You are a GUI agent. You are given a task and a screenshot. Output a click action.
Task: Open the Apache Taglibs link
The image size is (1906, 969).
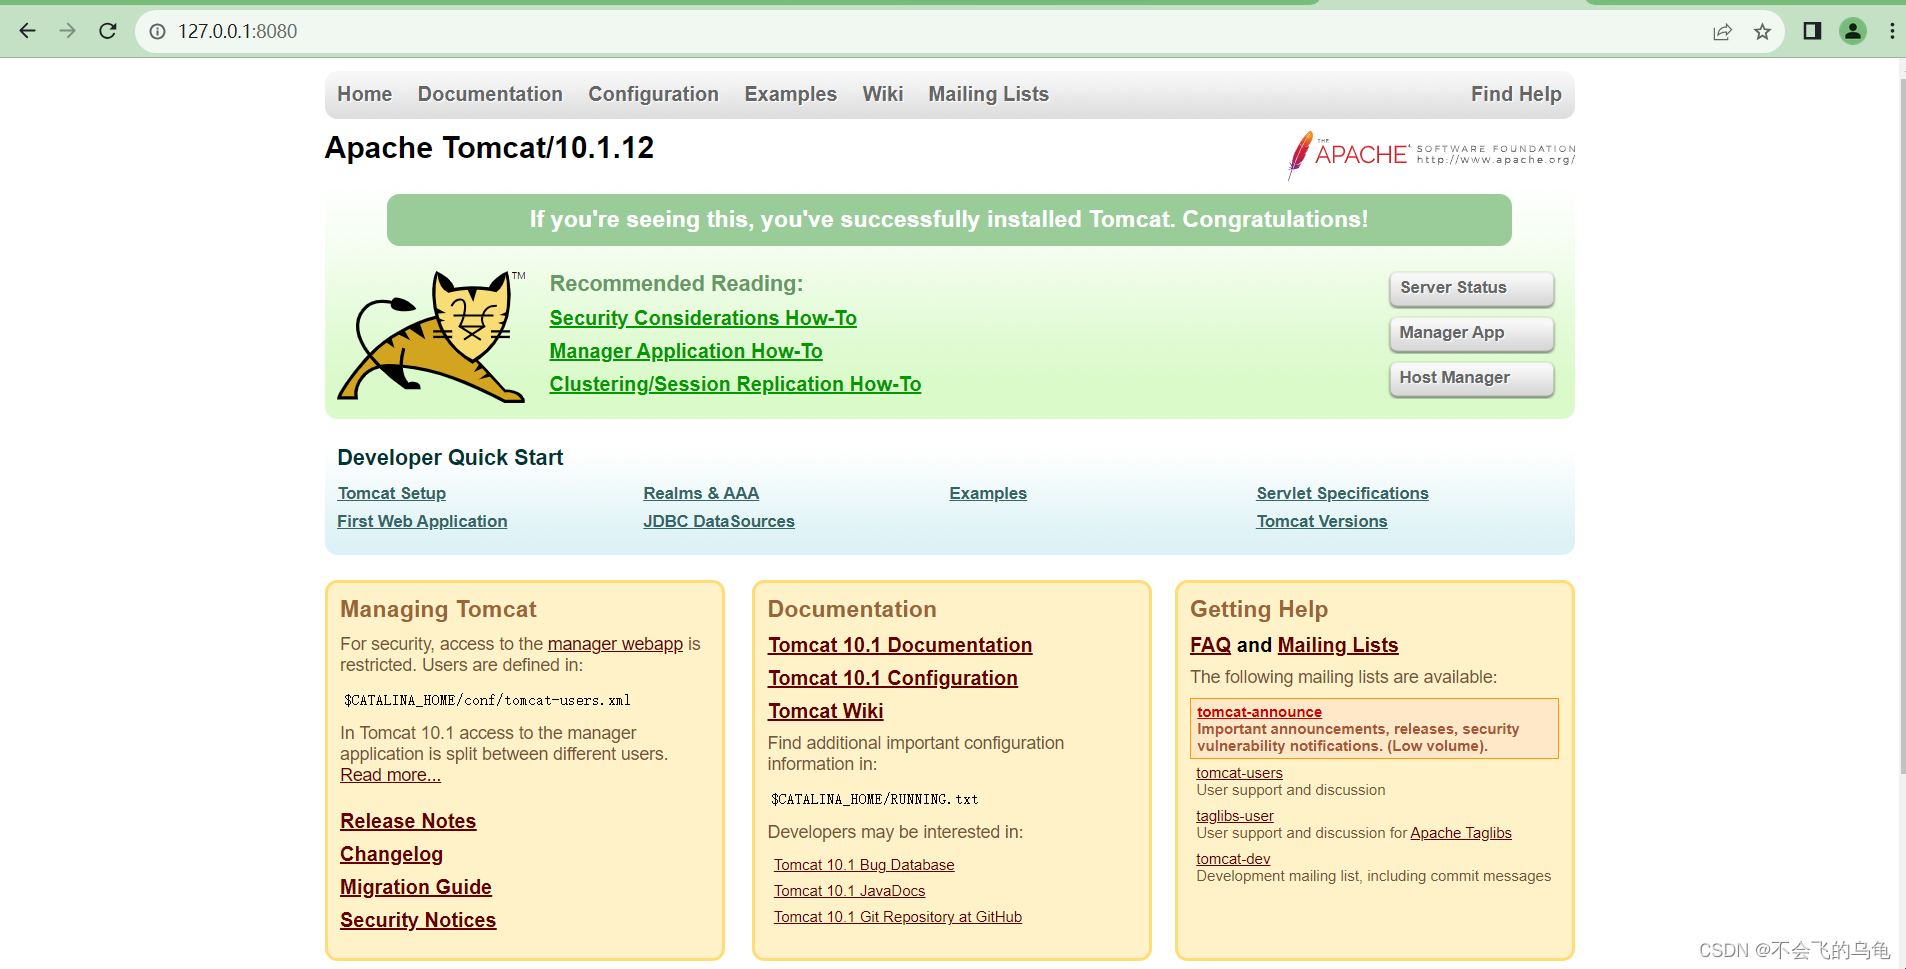pos(1461,833)
